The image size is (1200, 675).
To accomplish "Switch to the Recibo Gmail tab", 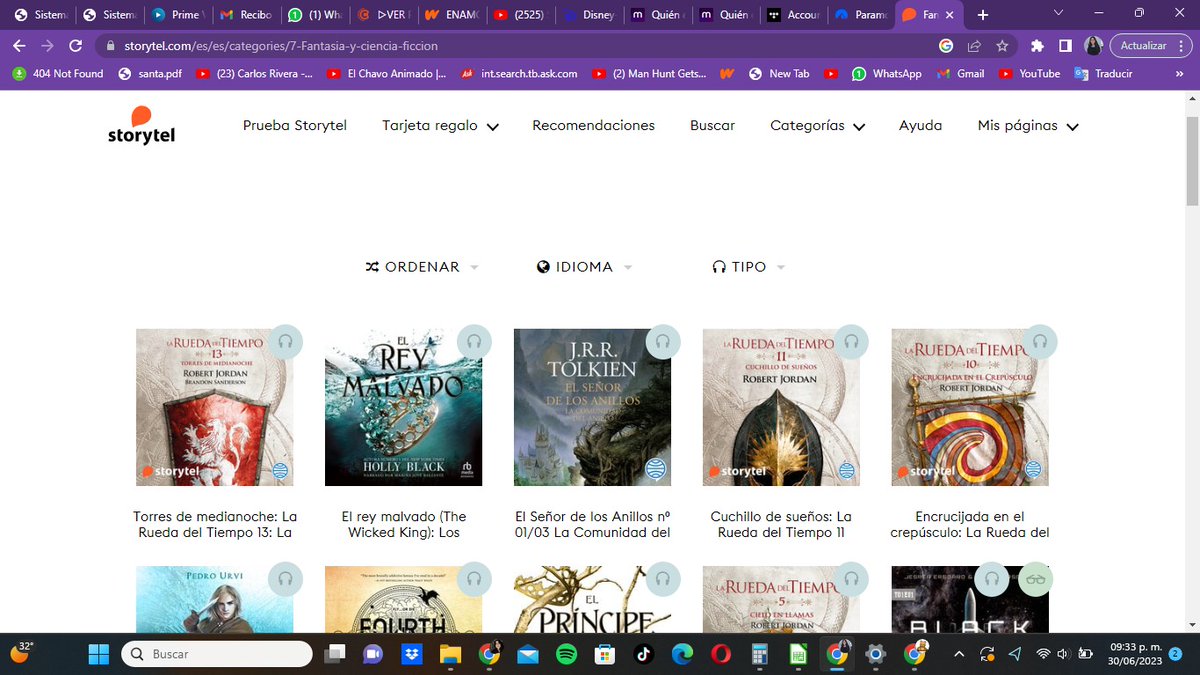I will pyautogui.click(x=245, y=15).
